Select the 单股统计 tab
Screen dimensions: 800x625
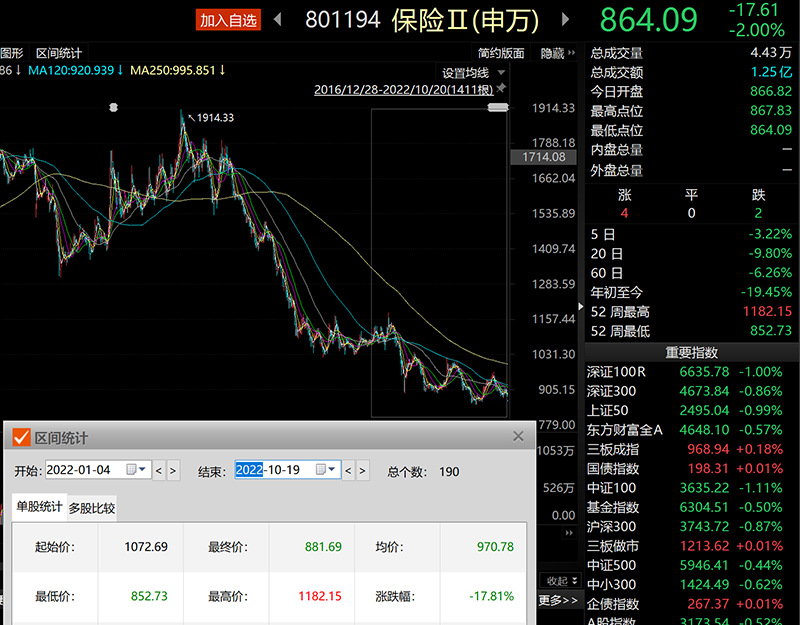click(39, 507)
